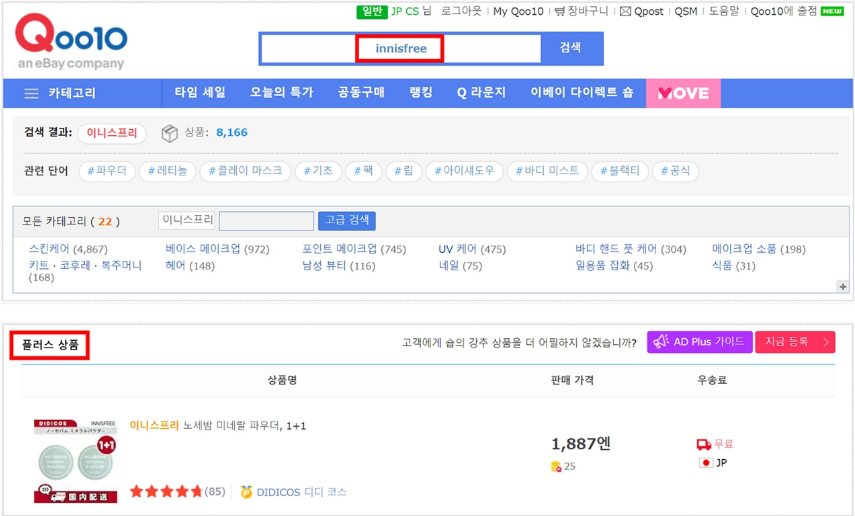The width and height of the screenshot is (855, 516).
Task: Click the Qpost envelope icon
Action: (625, 11)
